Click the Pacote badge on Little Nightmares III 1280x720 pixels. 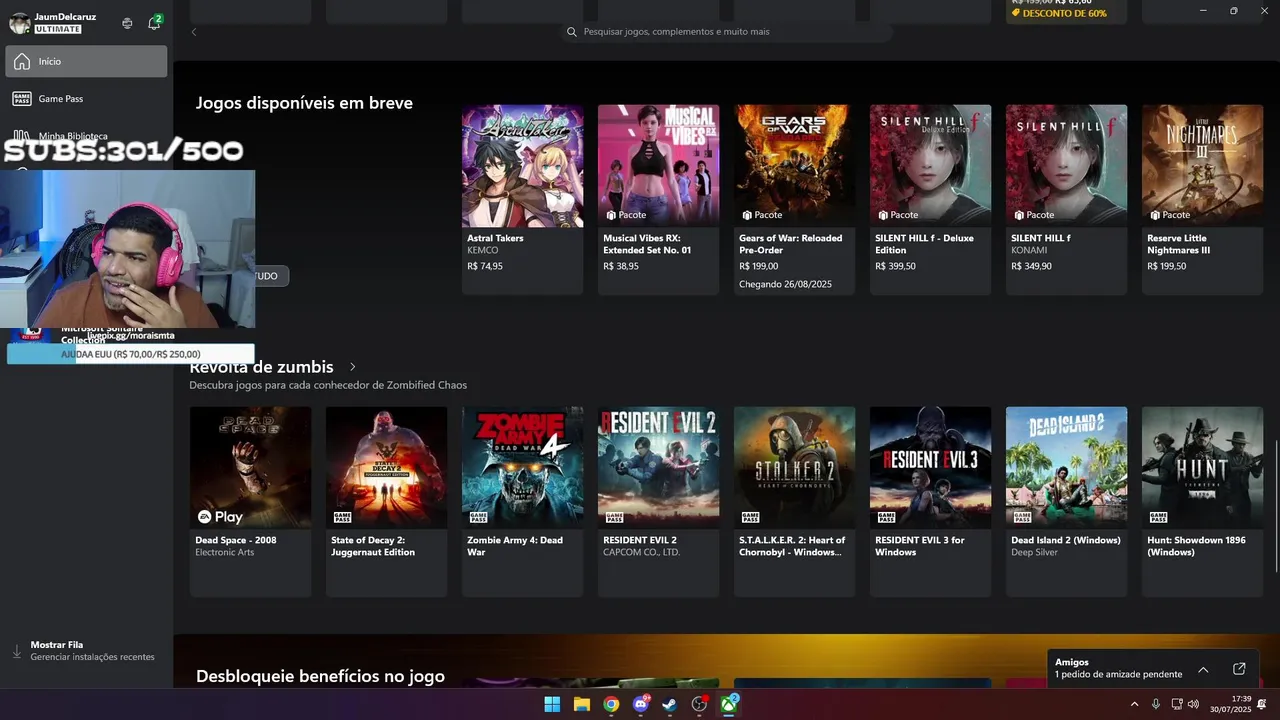click(1170, 215)
